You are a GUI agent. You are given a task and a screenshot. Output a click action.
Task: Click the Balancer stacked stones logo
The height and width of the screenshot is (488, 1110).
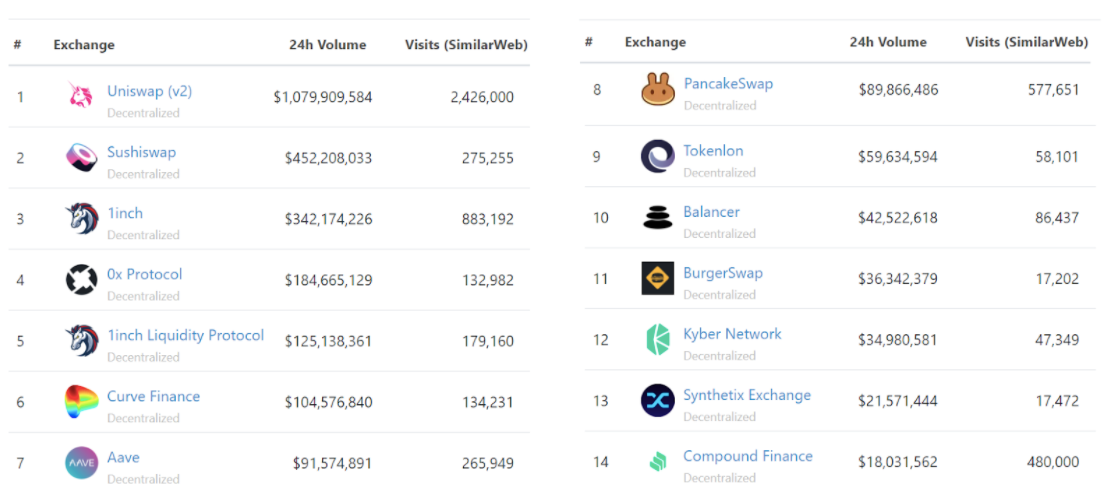[x=657, y=218]
